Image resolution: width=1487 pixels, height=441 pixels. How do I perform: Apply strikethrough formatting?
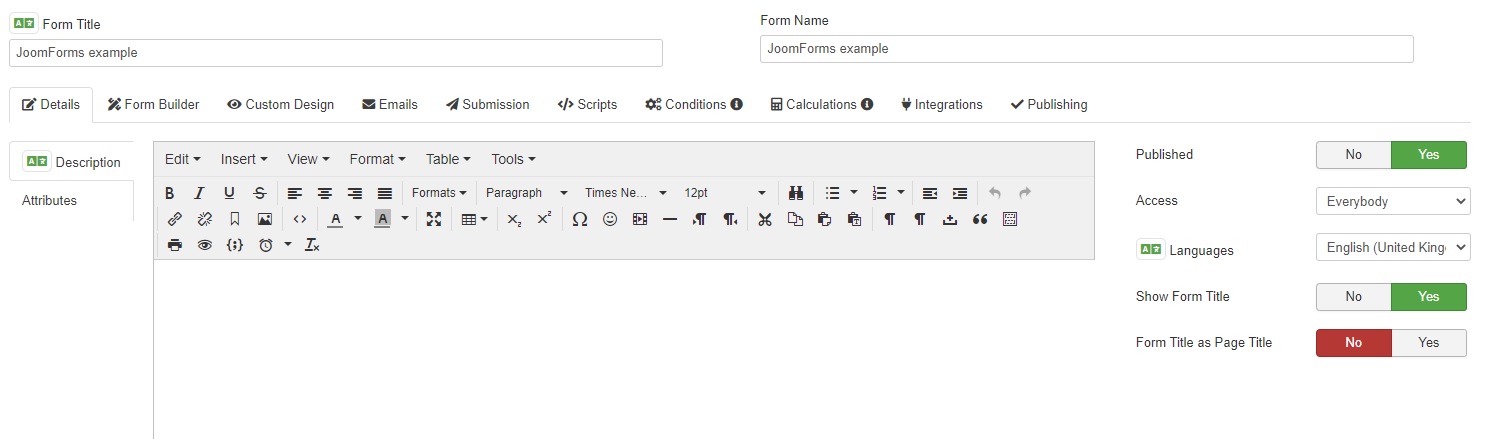click(260, 193)
